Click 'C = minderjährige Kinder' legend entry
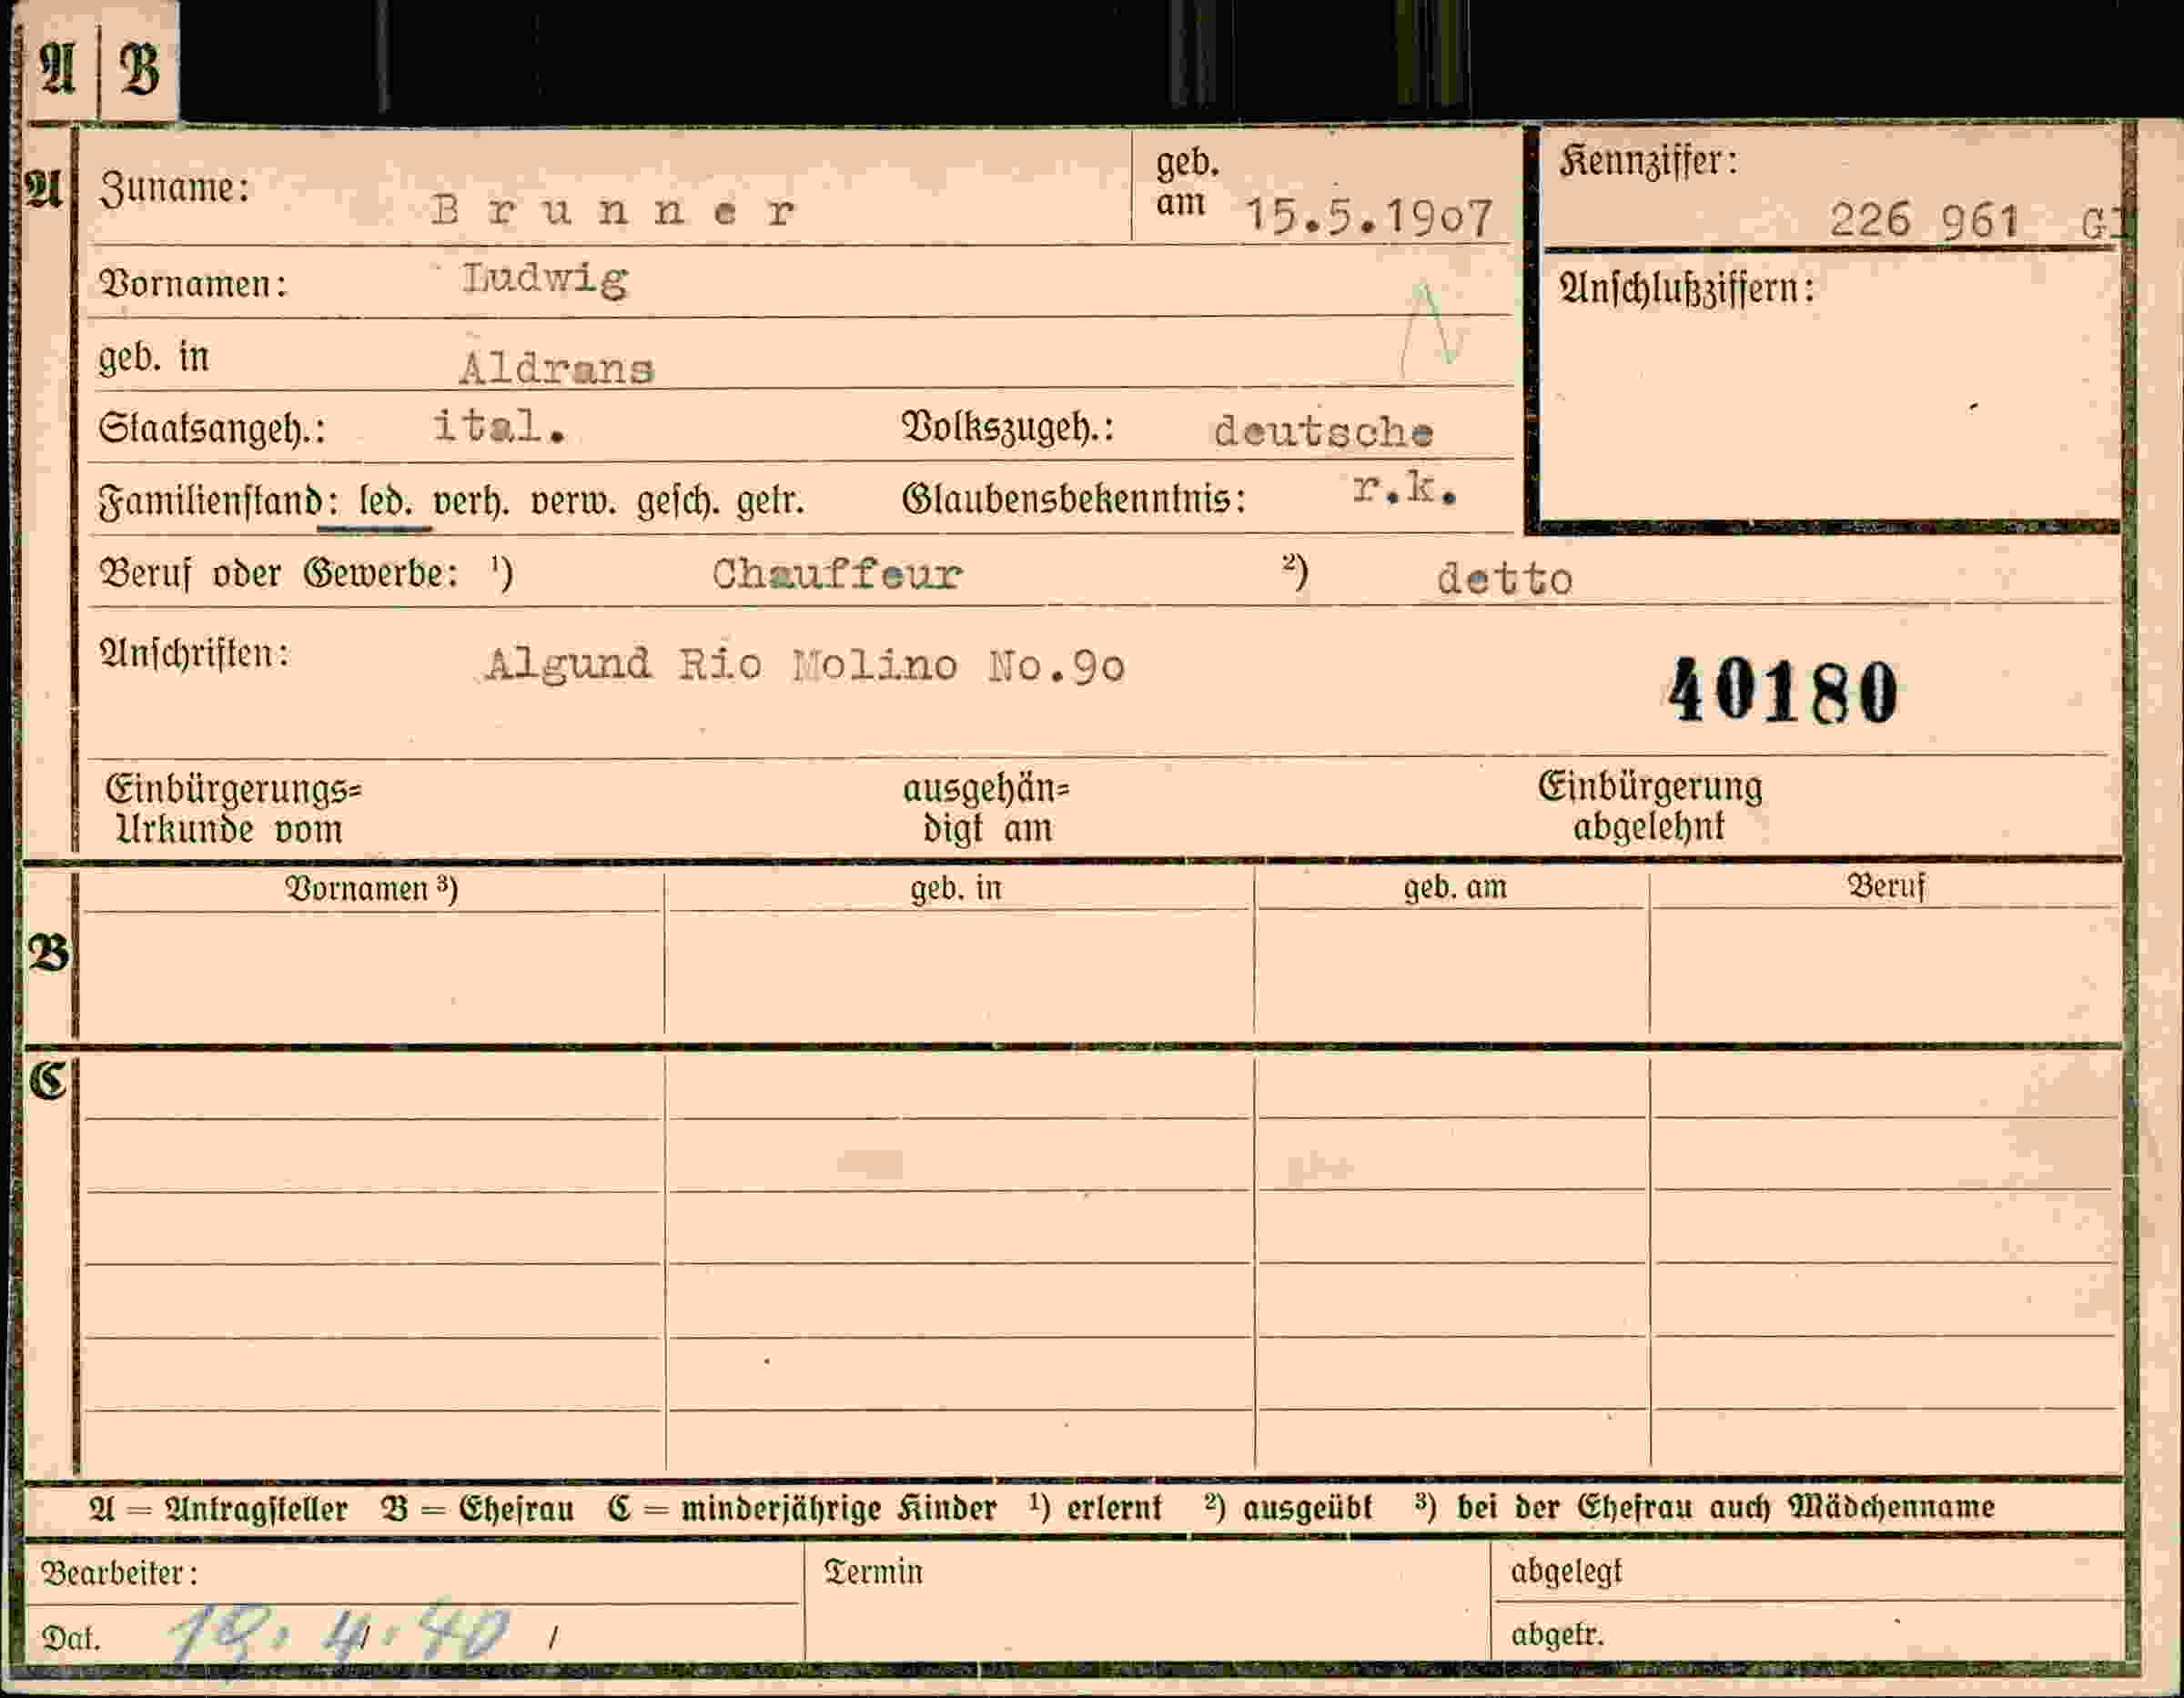This screenshot has height=1698, width=2184. (x=802, y=1509)
